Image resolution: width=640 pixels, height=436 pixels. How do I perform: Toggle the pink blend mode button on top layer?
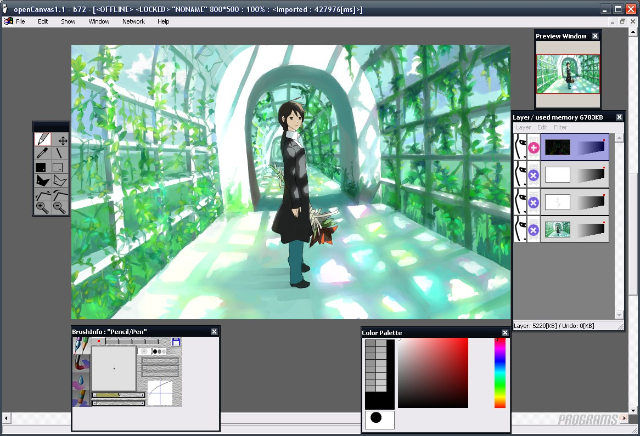point(533,148)
